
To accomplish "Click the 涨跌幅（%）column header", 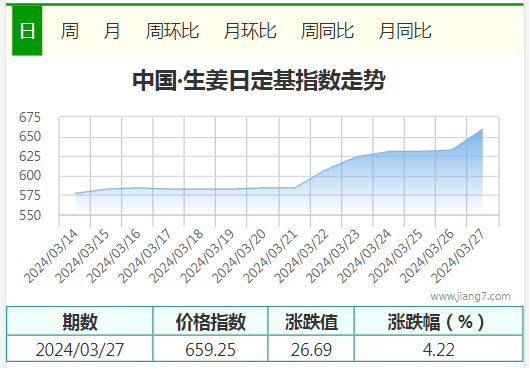I will pyautogui.click(x=438, y=321).
